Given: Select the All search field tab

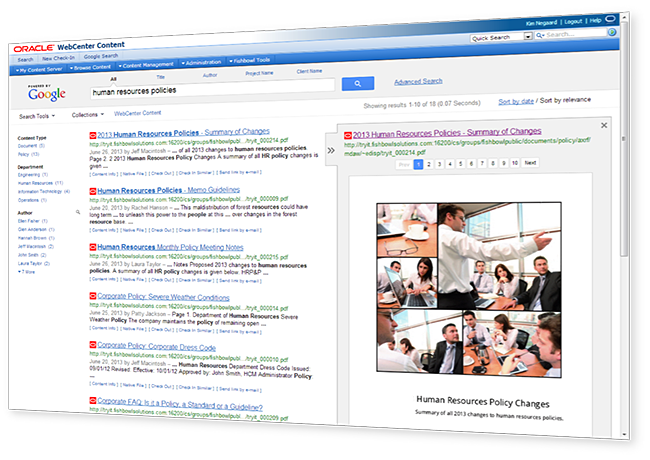Looking at the screenshot, I should pos(113,79).
